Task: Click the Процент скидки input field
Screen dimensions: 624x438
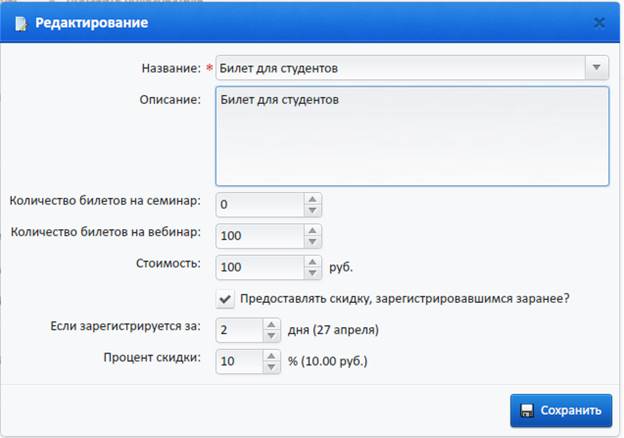Action: (x=240, y=362)
